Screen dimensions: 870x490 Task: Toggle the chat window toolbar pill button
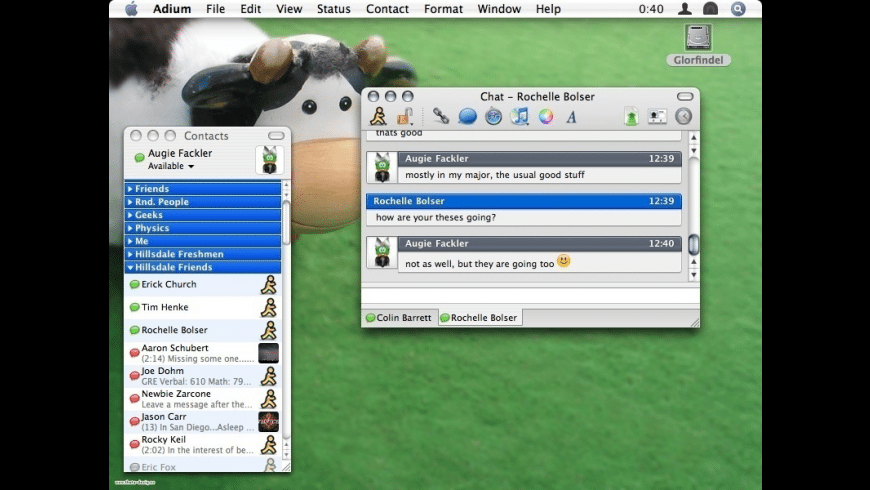[685, 97]
